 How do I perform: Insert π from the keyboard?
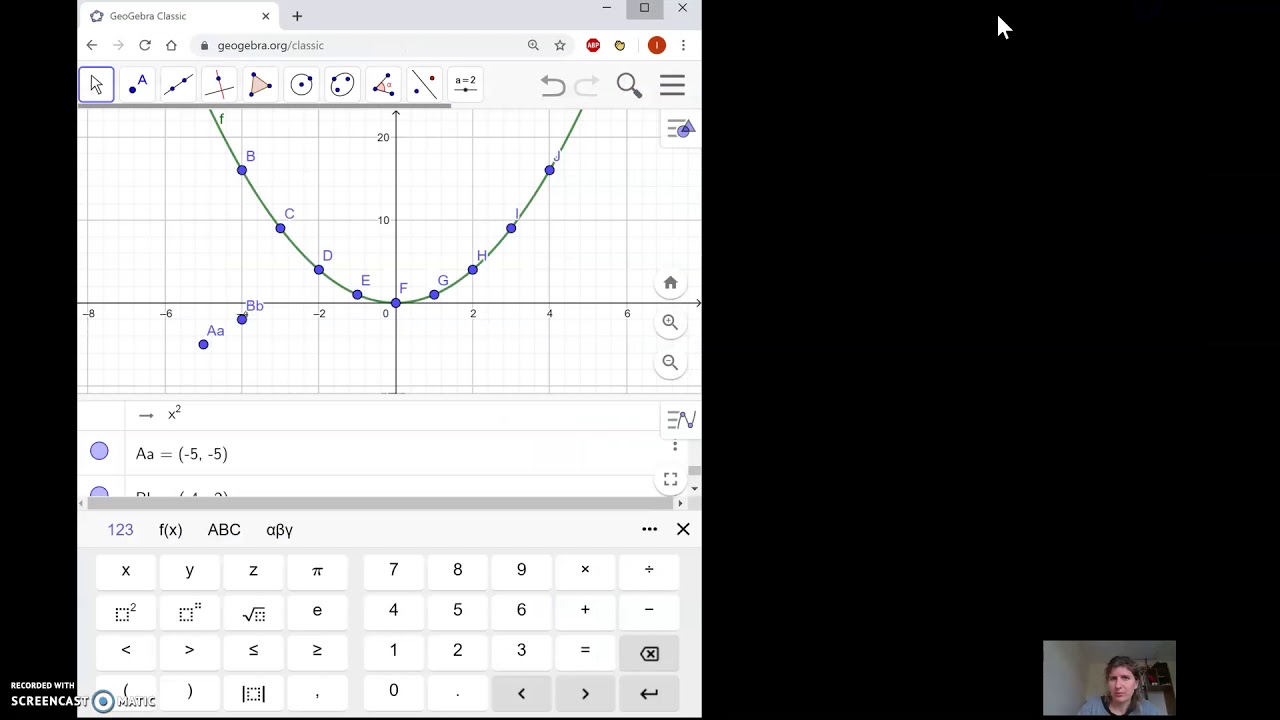pos(317,570)
